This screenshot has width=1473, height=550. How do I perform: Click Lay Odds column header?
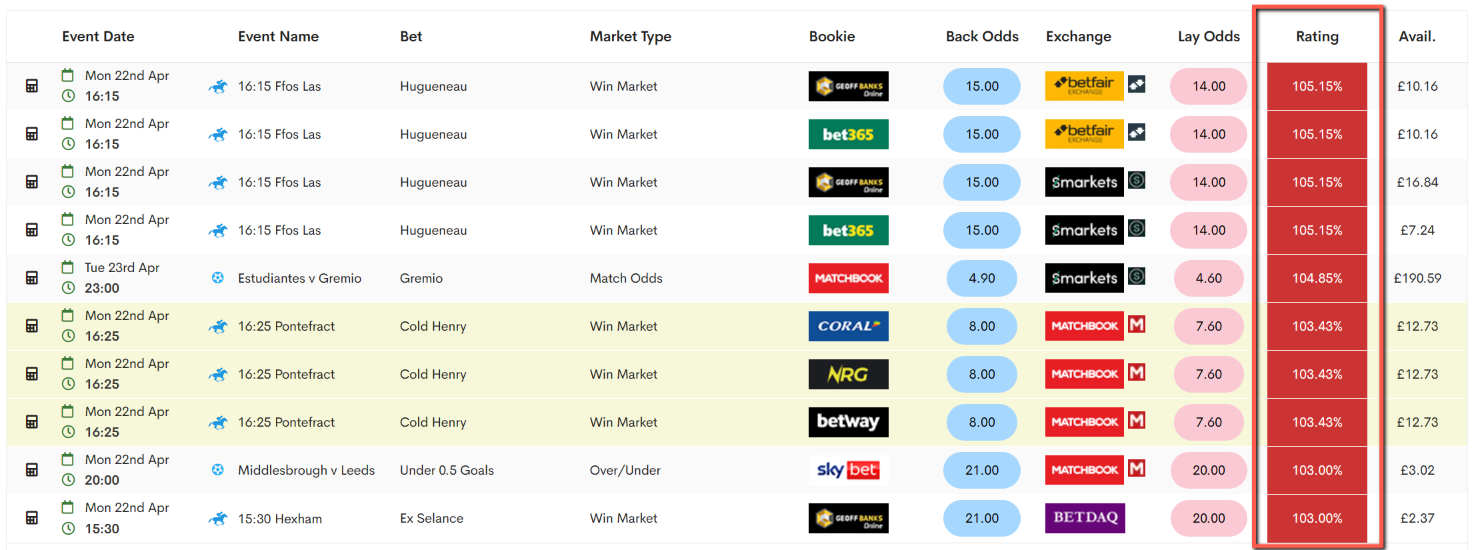[x=1209, y=36]
